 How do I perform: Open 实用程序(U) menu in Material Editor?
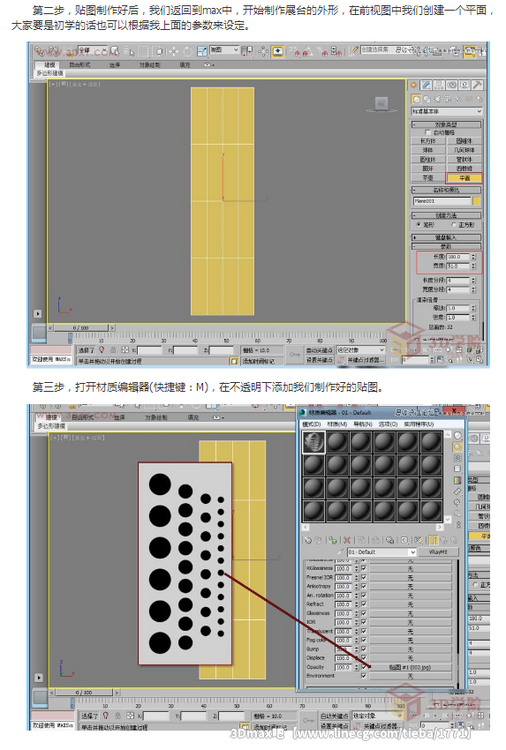[419, 424]
